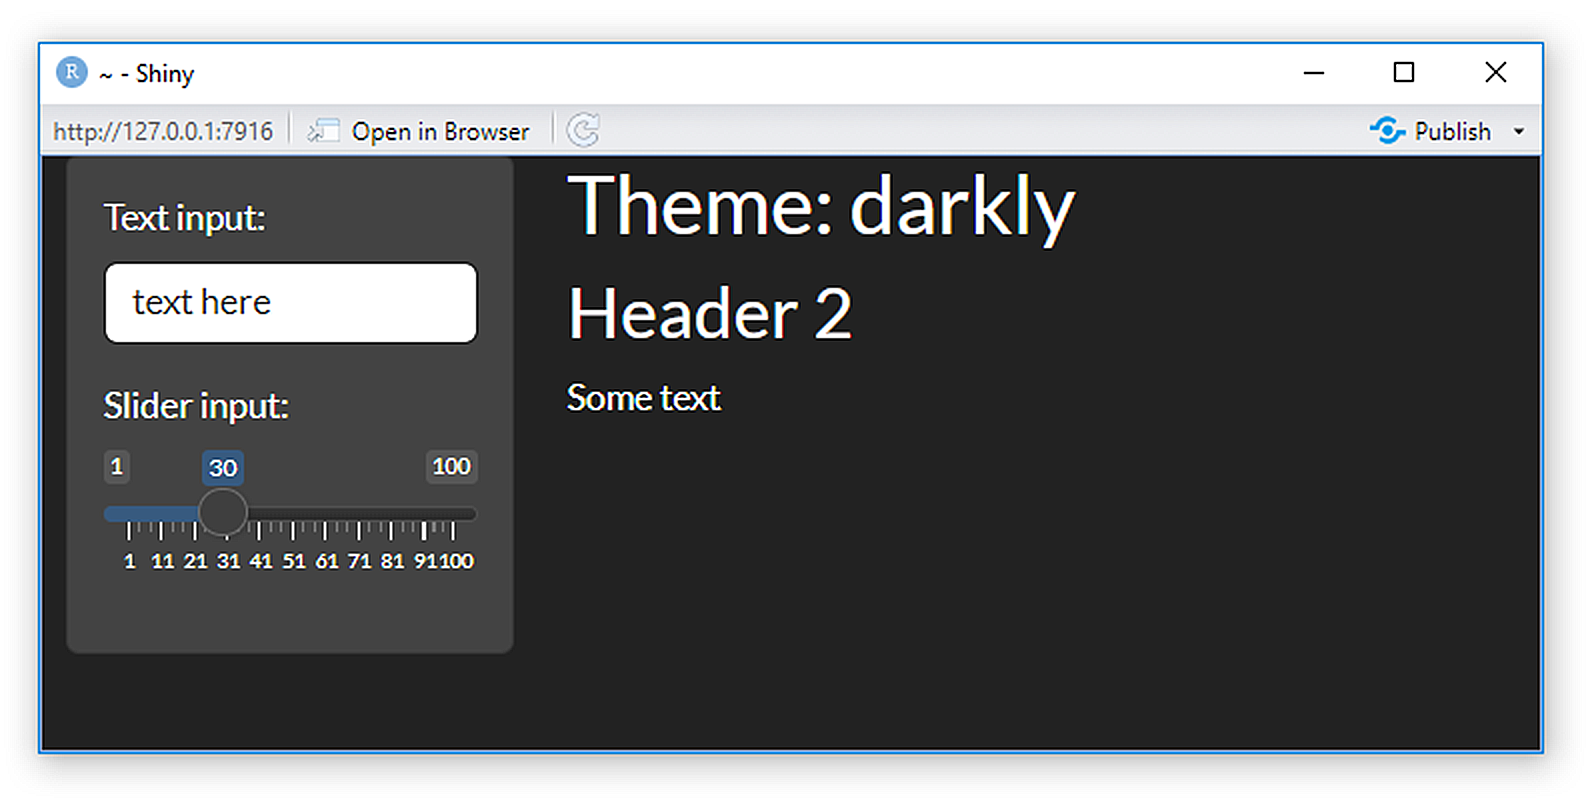Click the slider handle at 30
This screenshot has width=1590, height=808.
click(x=223, y=513)
